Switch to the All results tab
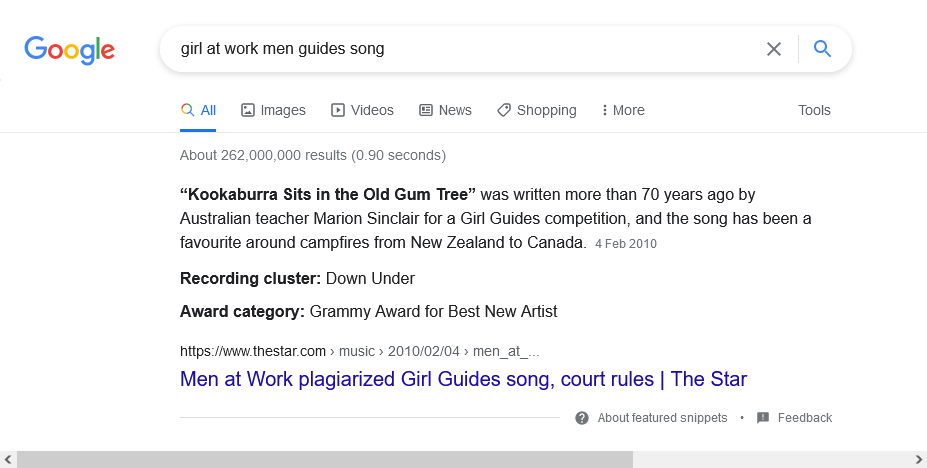The width and height of the screenshot is (927, 468). pos(199,110)
